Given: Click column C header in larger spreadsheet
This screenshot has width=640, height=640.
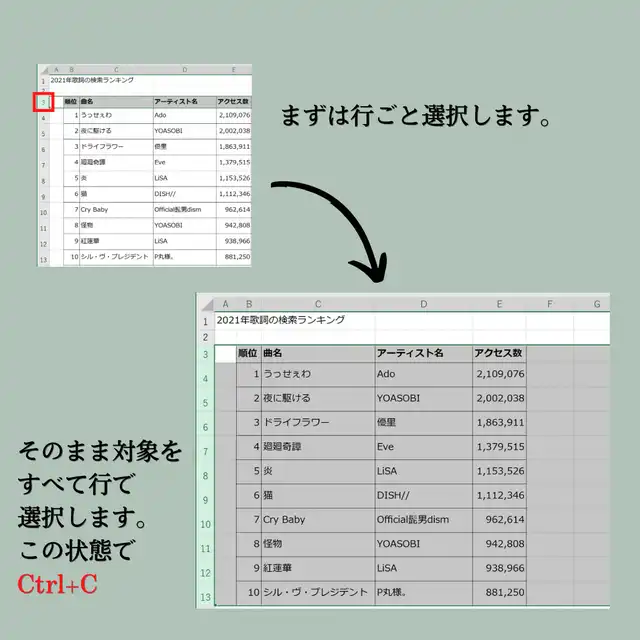Looking at the screenshot, I should [317, 304].
